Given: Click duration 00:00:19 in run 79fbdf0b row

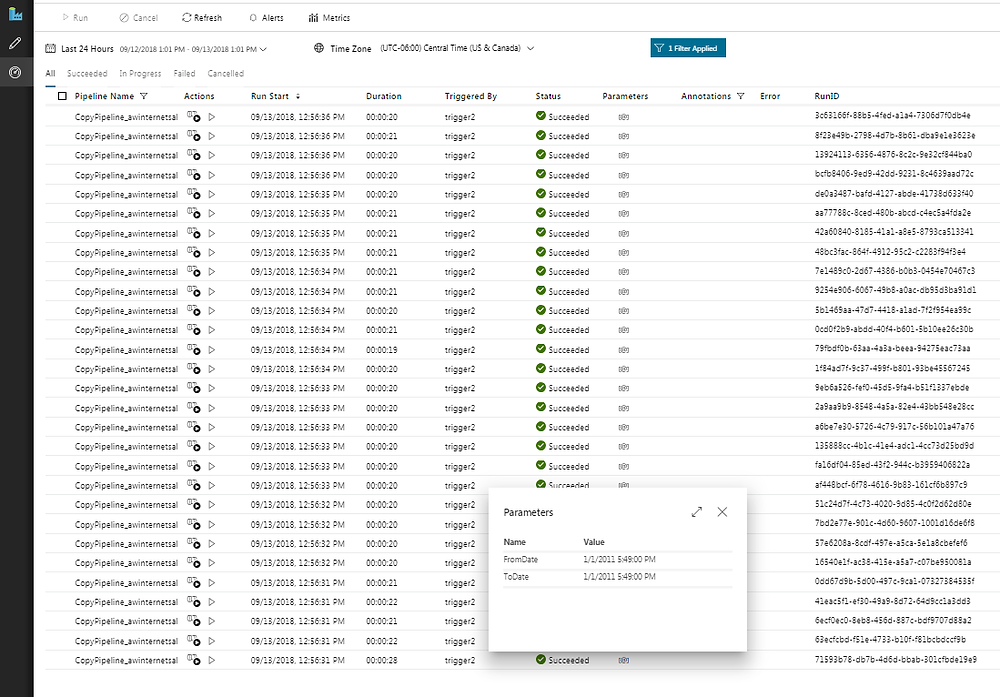Looking at the screenshot, I should (x=381, y=350).
